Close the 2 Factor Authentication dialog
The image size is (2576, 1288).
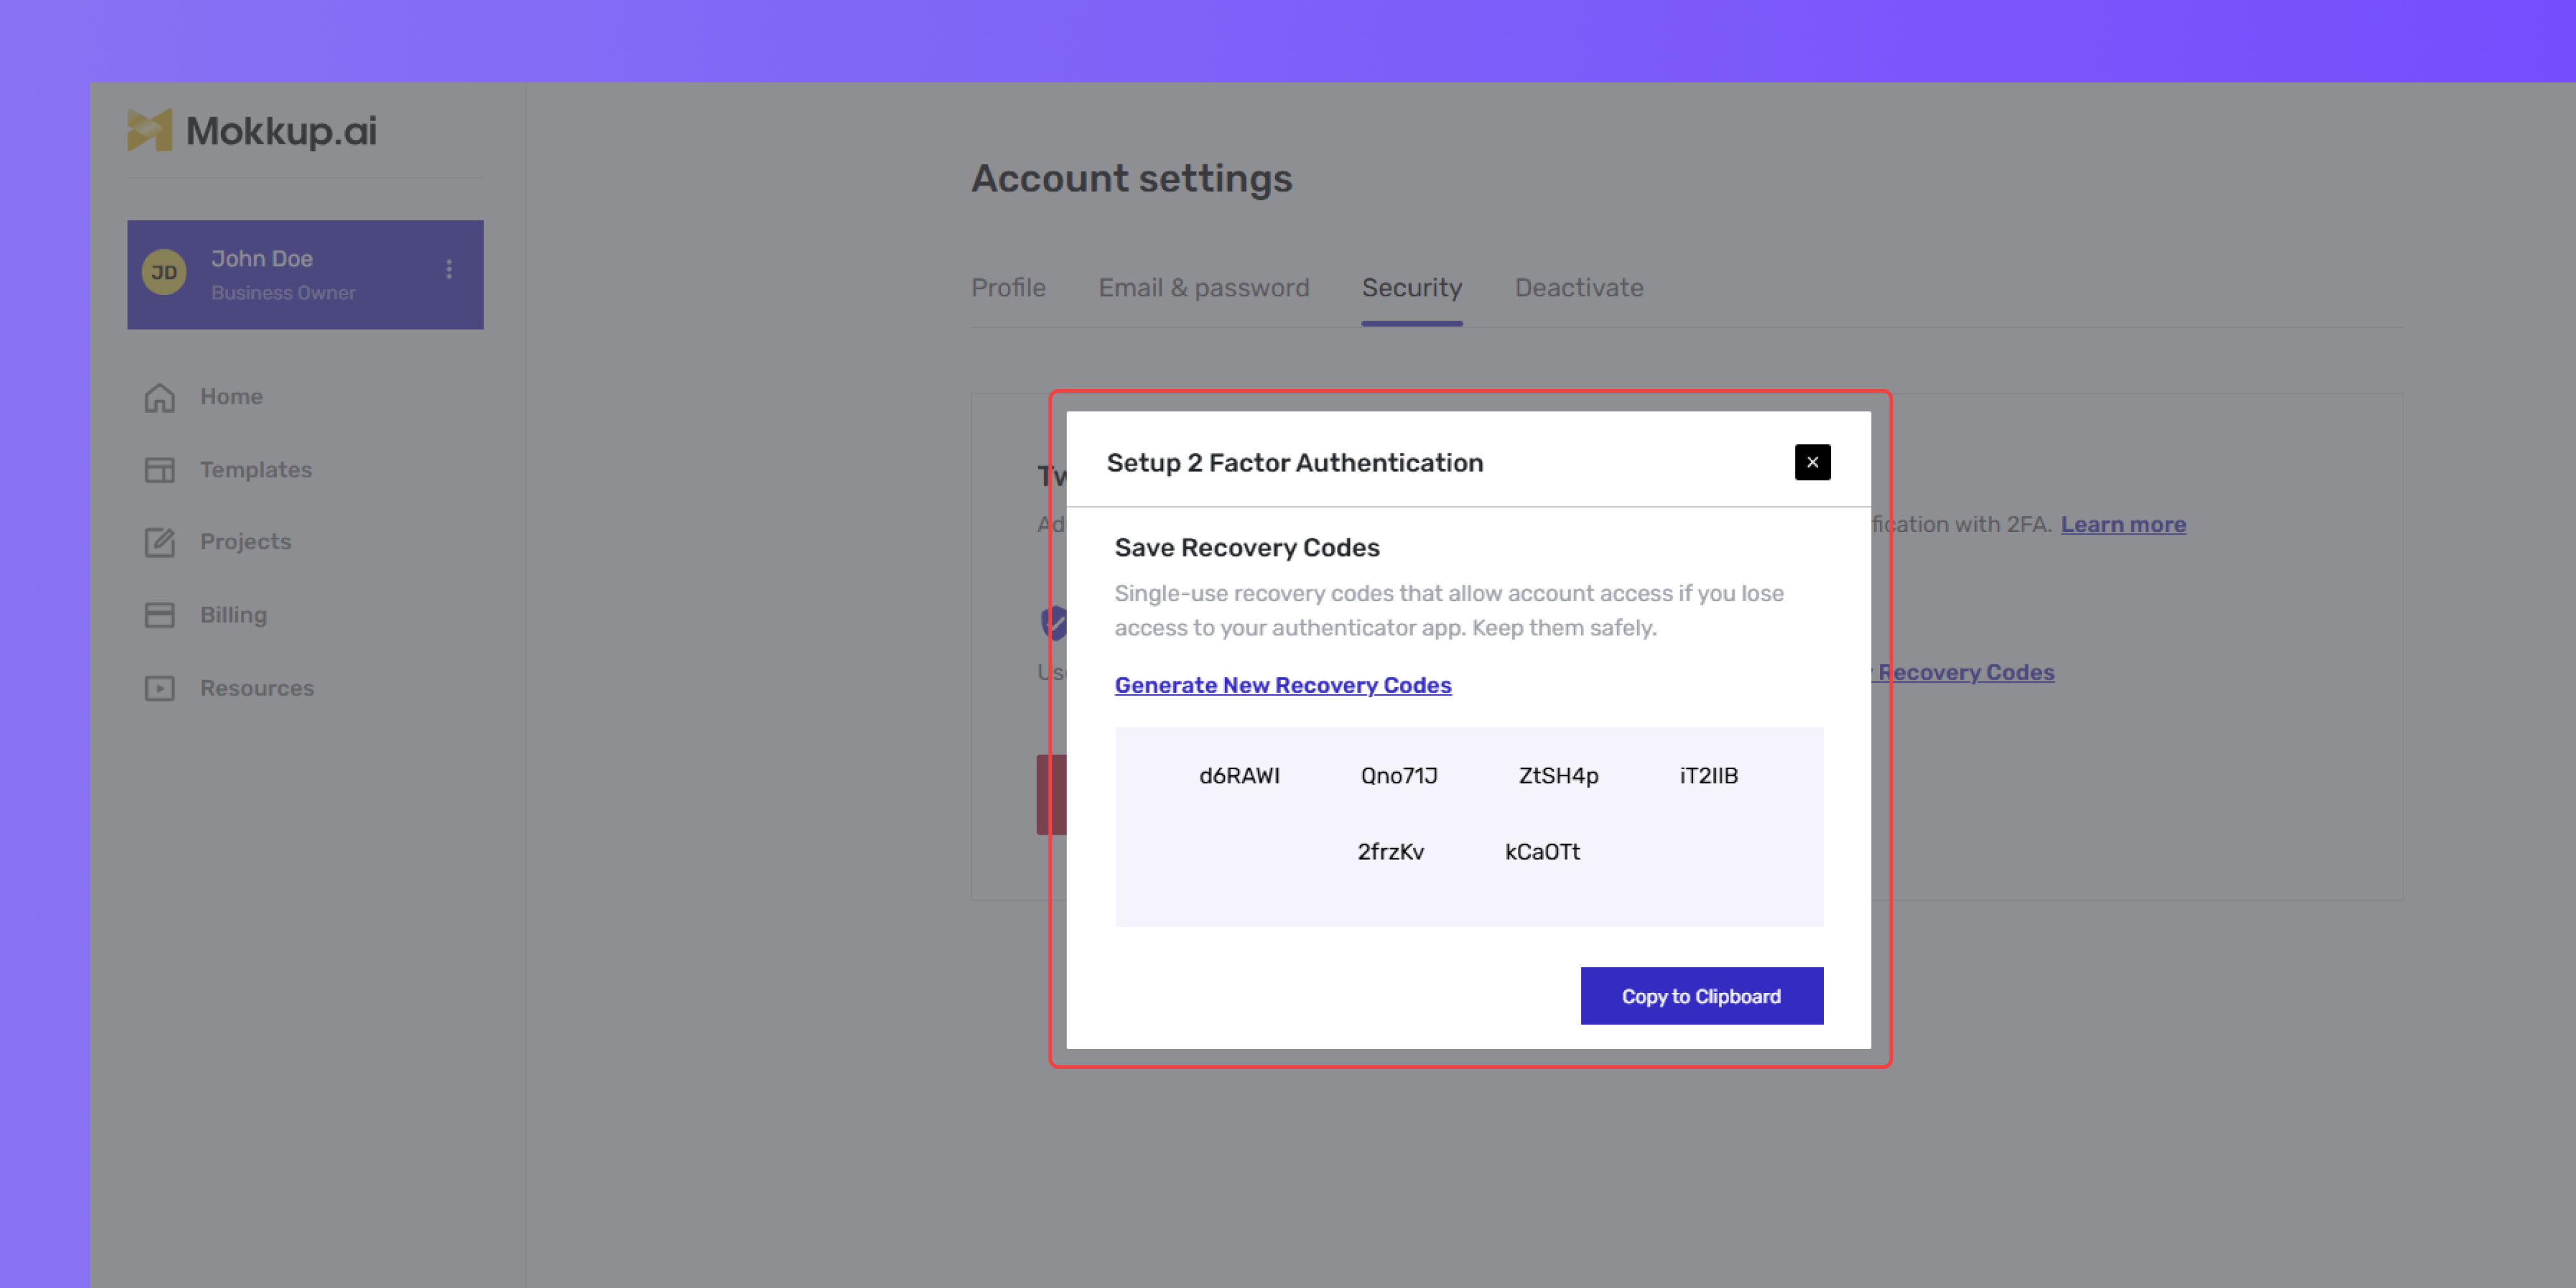(1811, 462)
